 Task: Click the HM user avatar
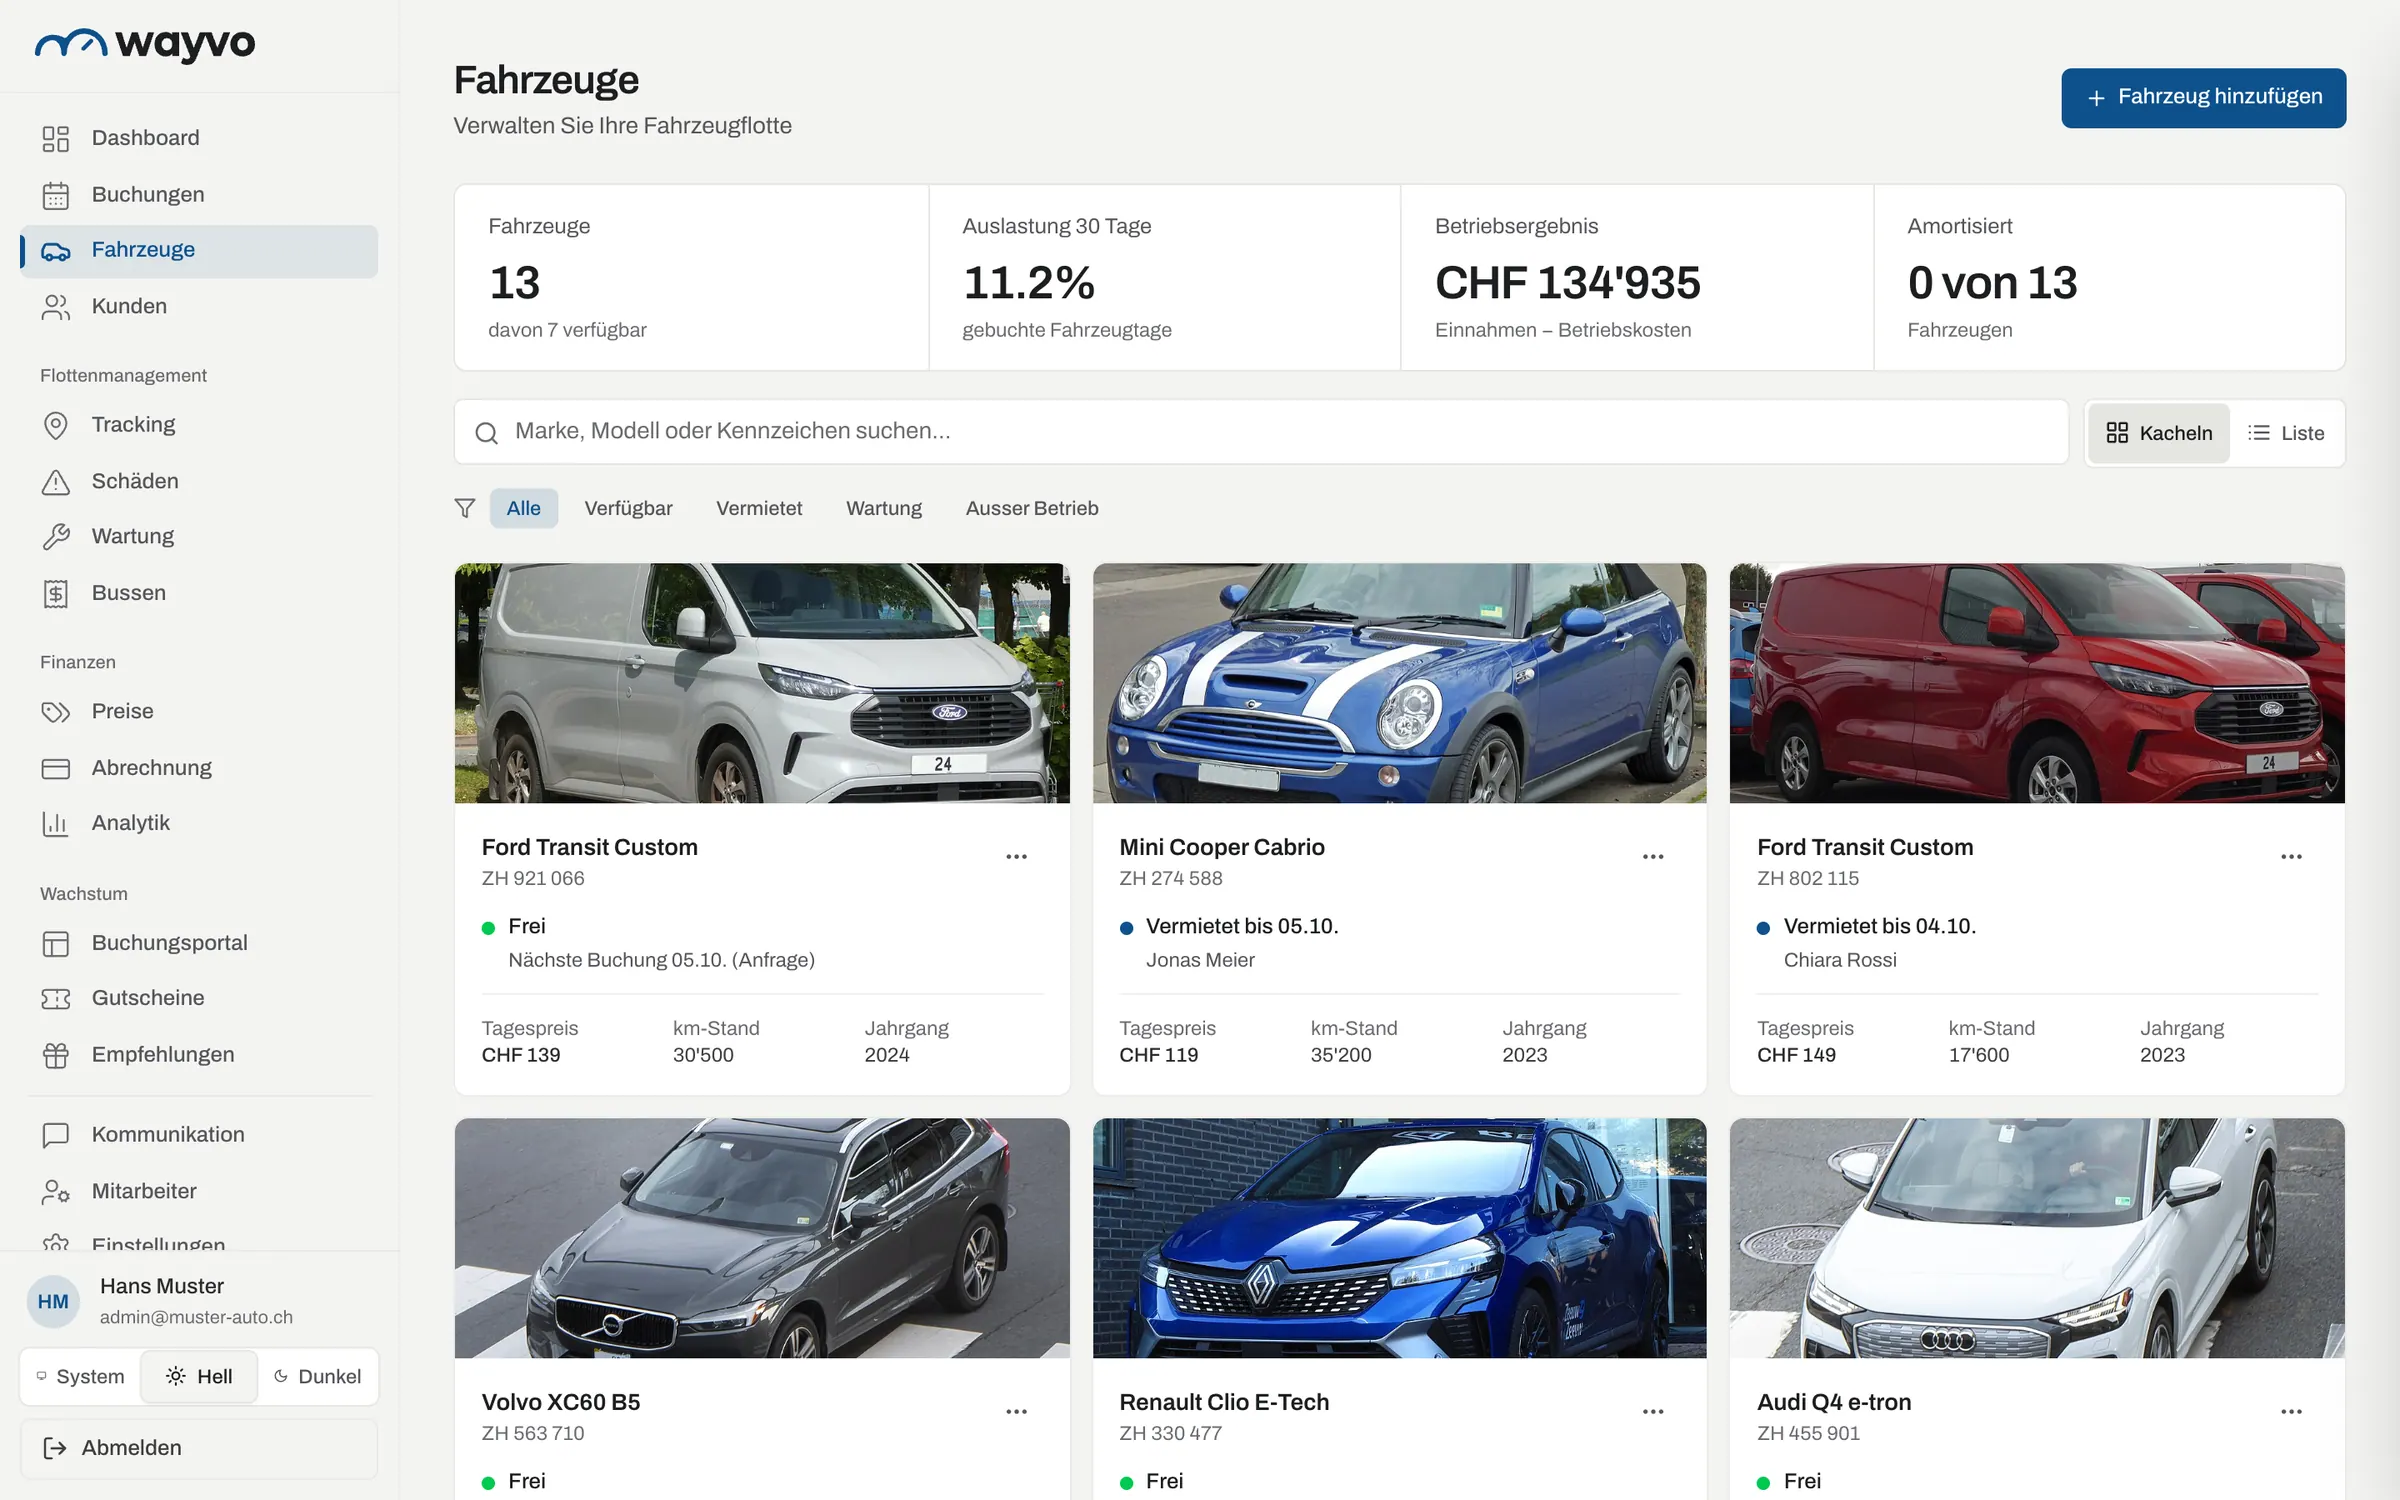(53, 1301)
